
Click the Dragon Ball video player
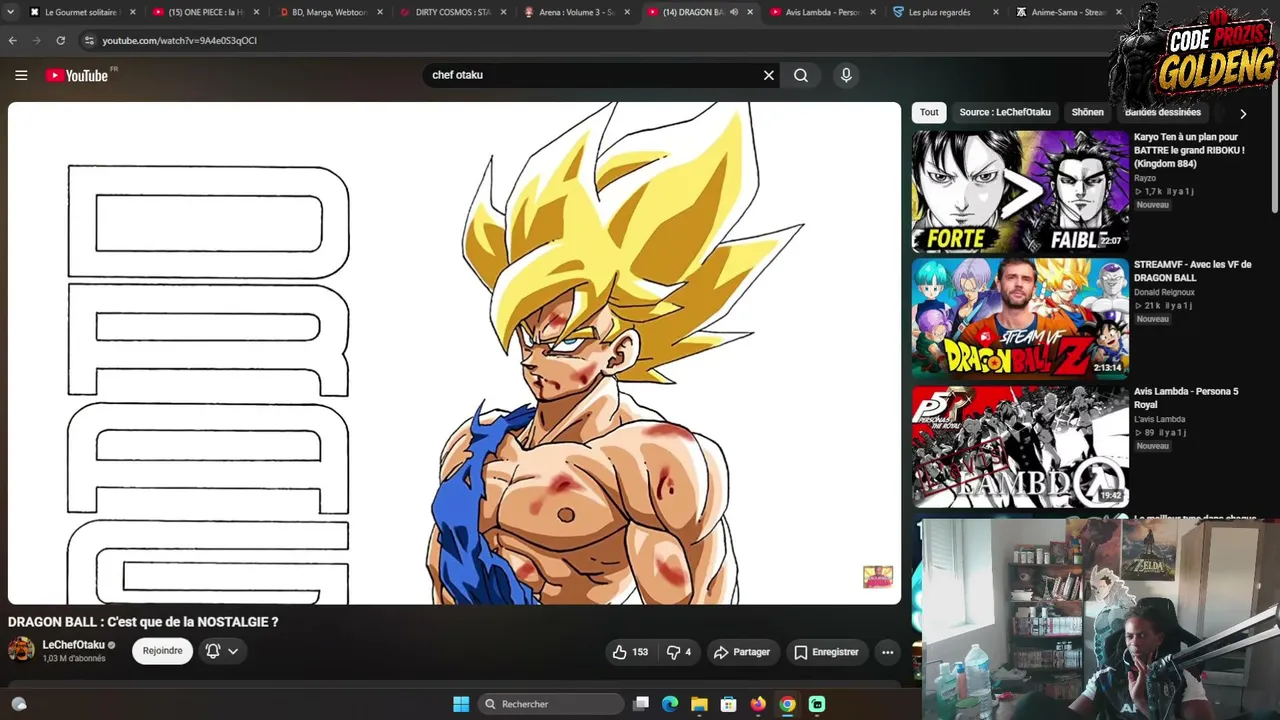tap(454, 353)
